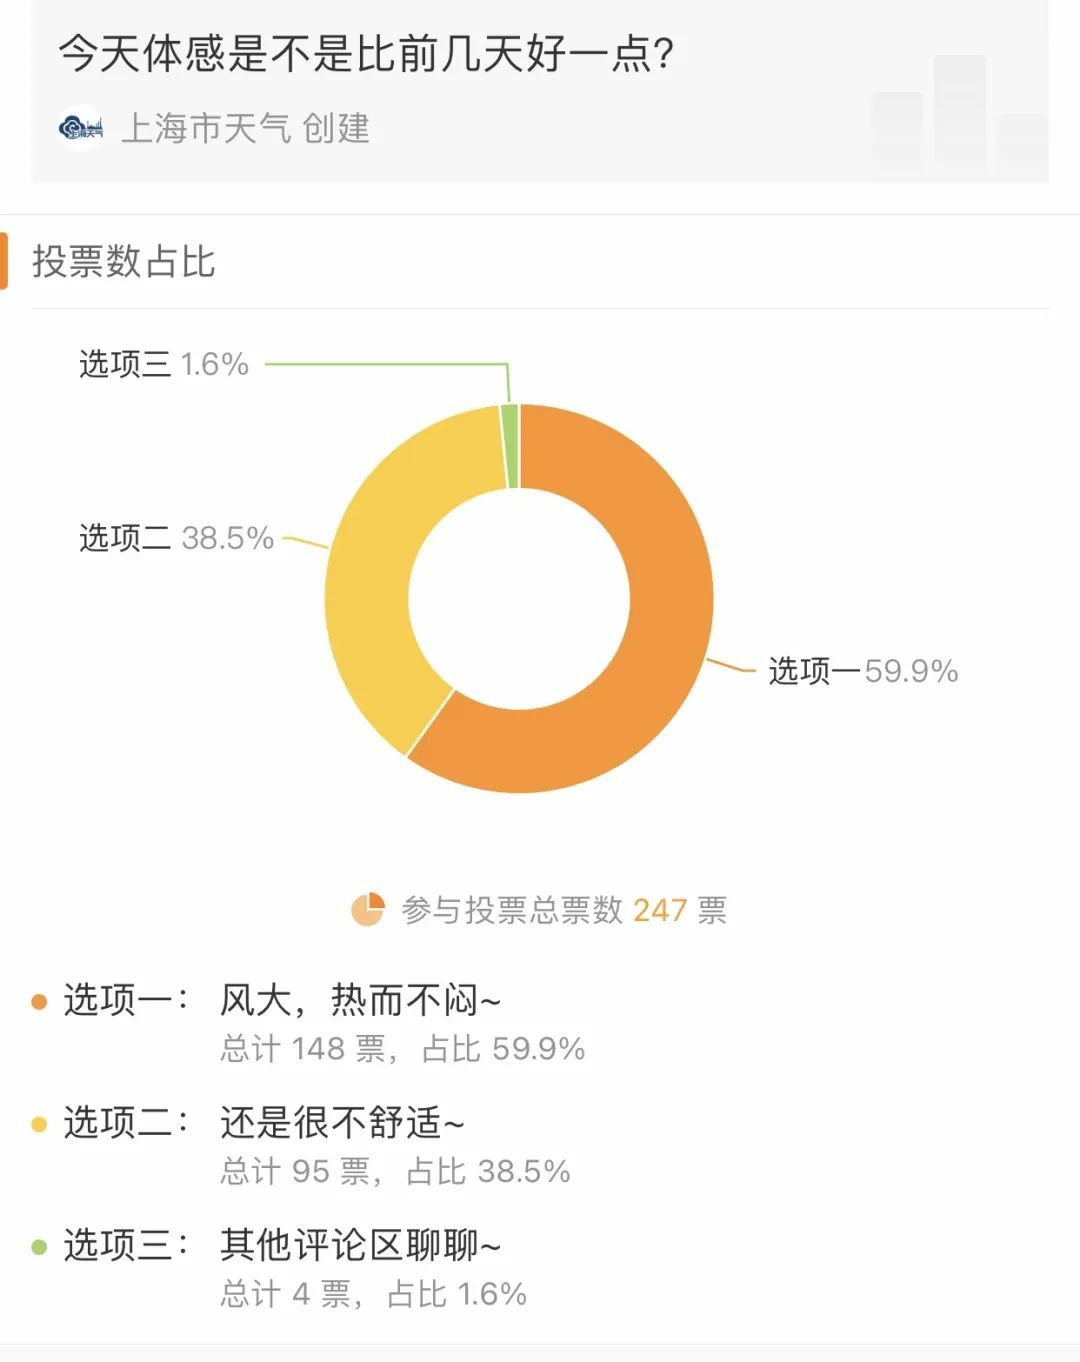Select option 还是很不舒适~
The height and width of the screenshot is (1362, 1080).
tap(342, 1123)
